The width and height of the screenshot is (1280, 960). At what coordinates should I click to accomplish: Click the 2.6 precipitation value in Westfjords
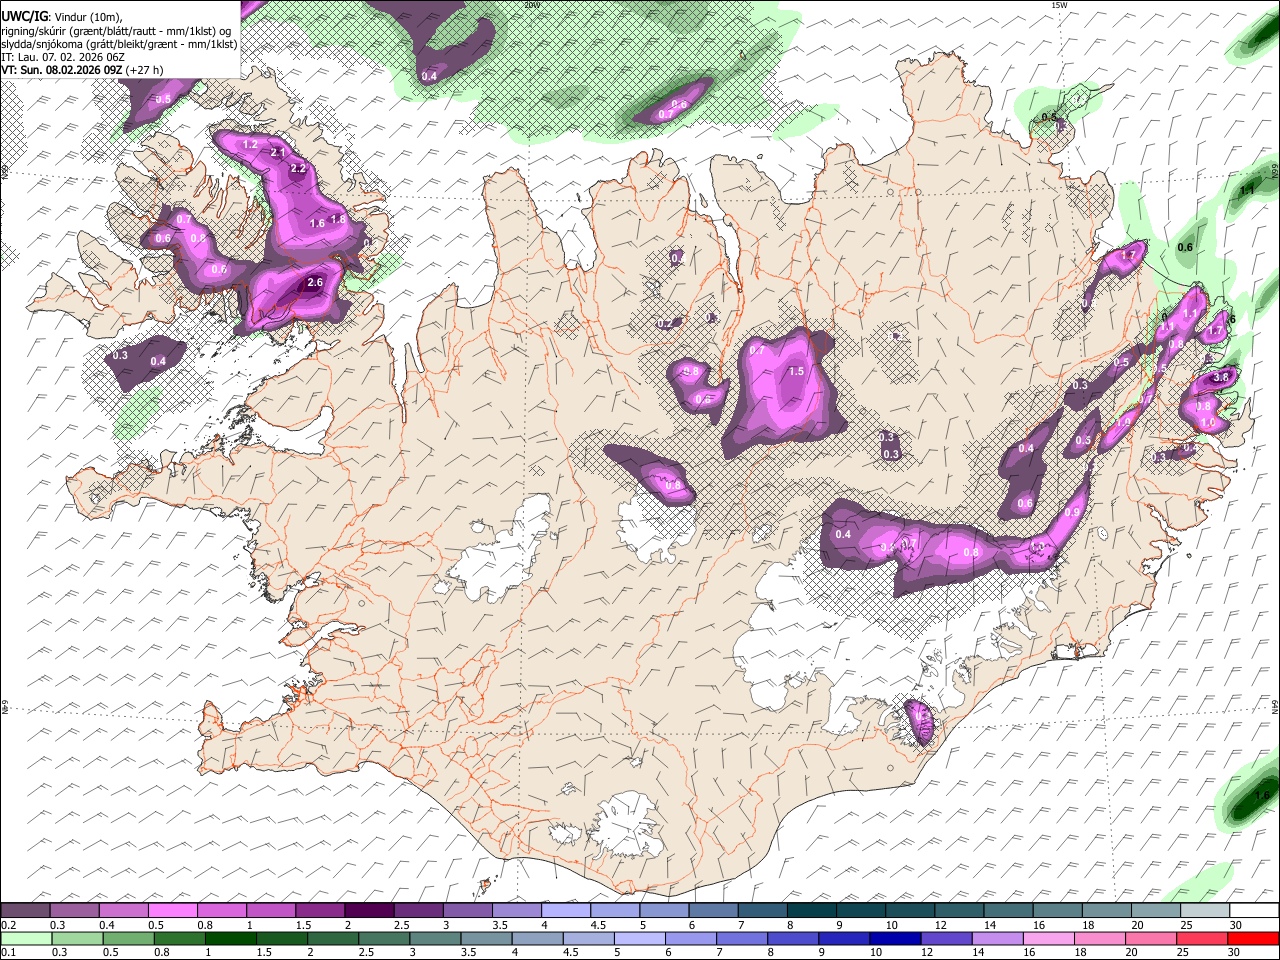[315, 283]
